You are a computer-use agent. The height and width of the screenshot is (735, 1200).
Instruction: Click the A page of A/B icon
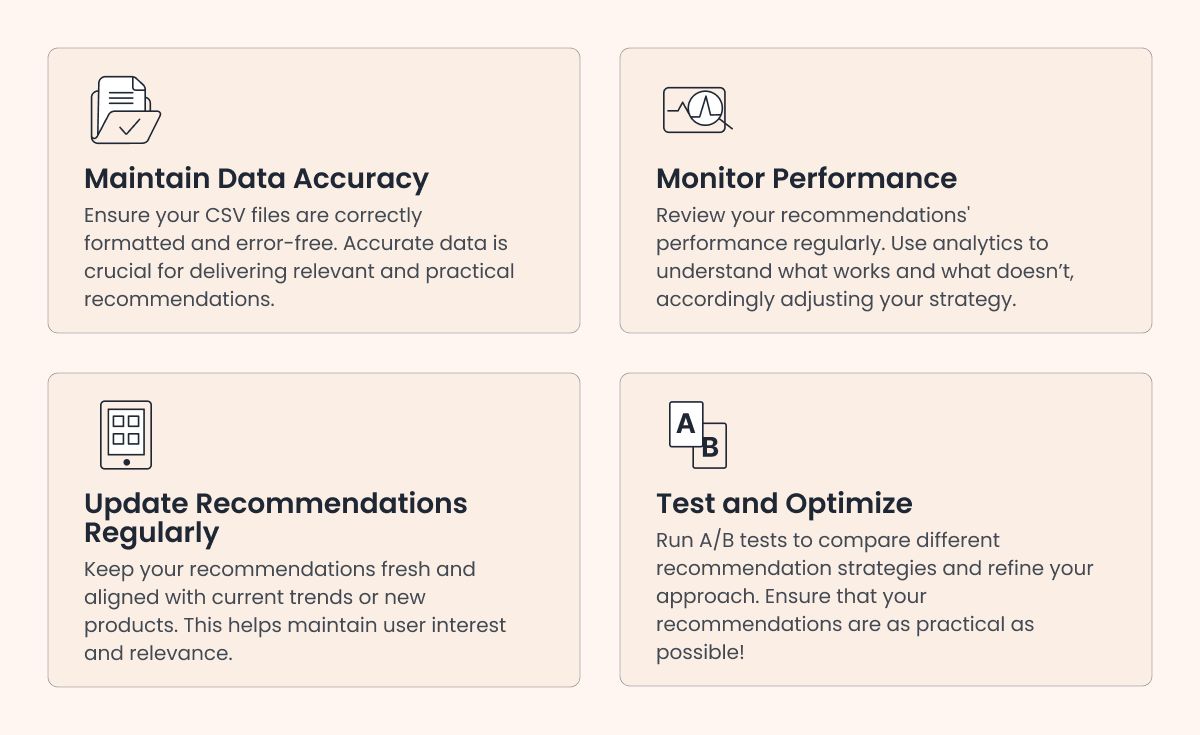pos(686,424)
